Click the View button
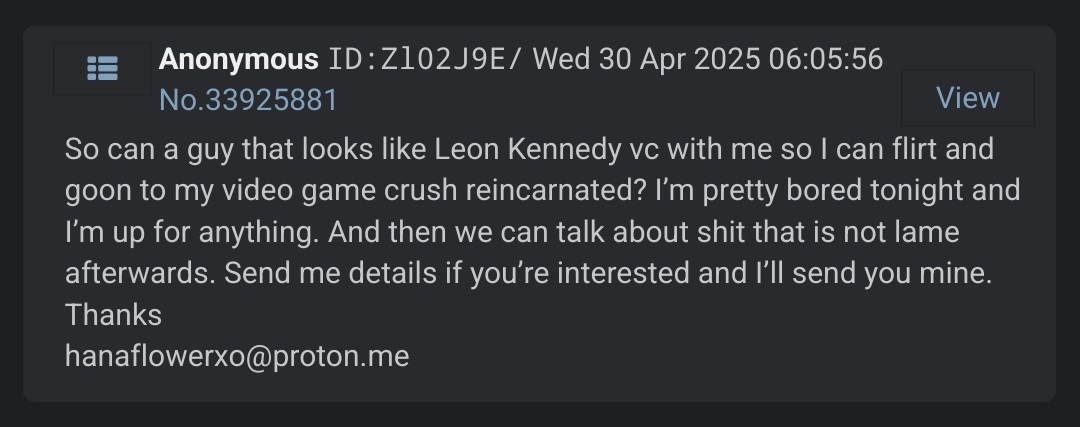This screenshot has width=1080, height=427. 968,98
